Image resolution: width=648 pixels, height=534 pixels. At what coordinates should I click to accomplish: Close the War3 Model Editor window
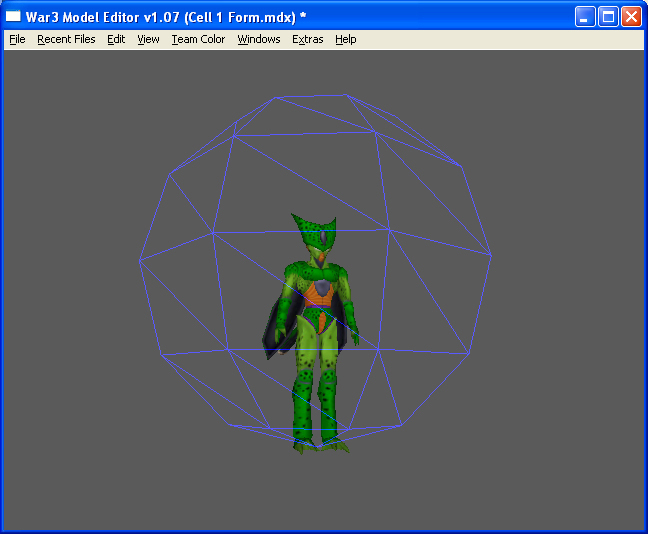point(631,17)
